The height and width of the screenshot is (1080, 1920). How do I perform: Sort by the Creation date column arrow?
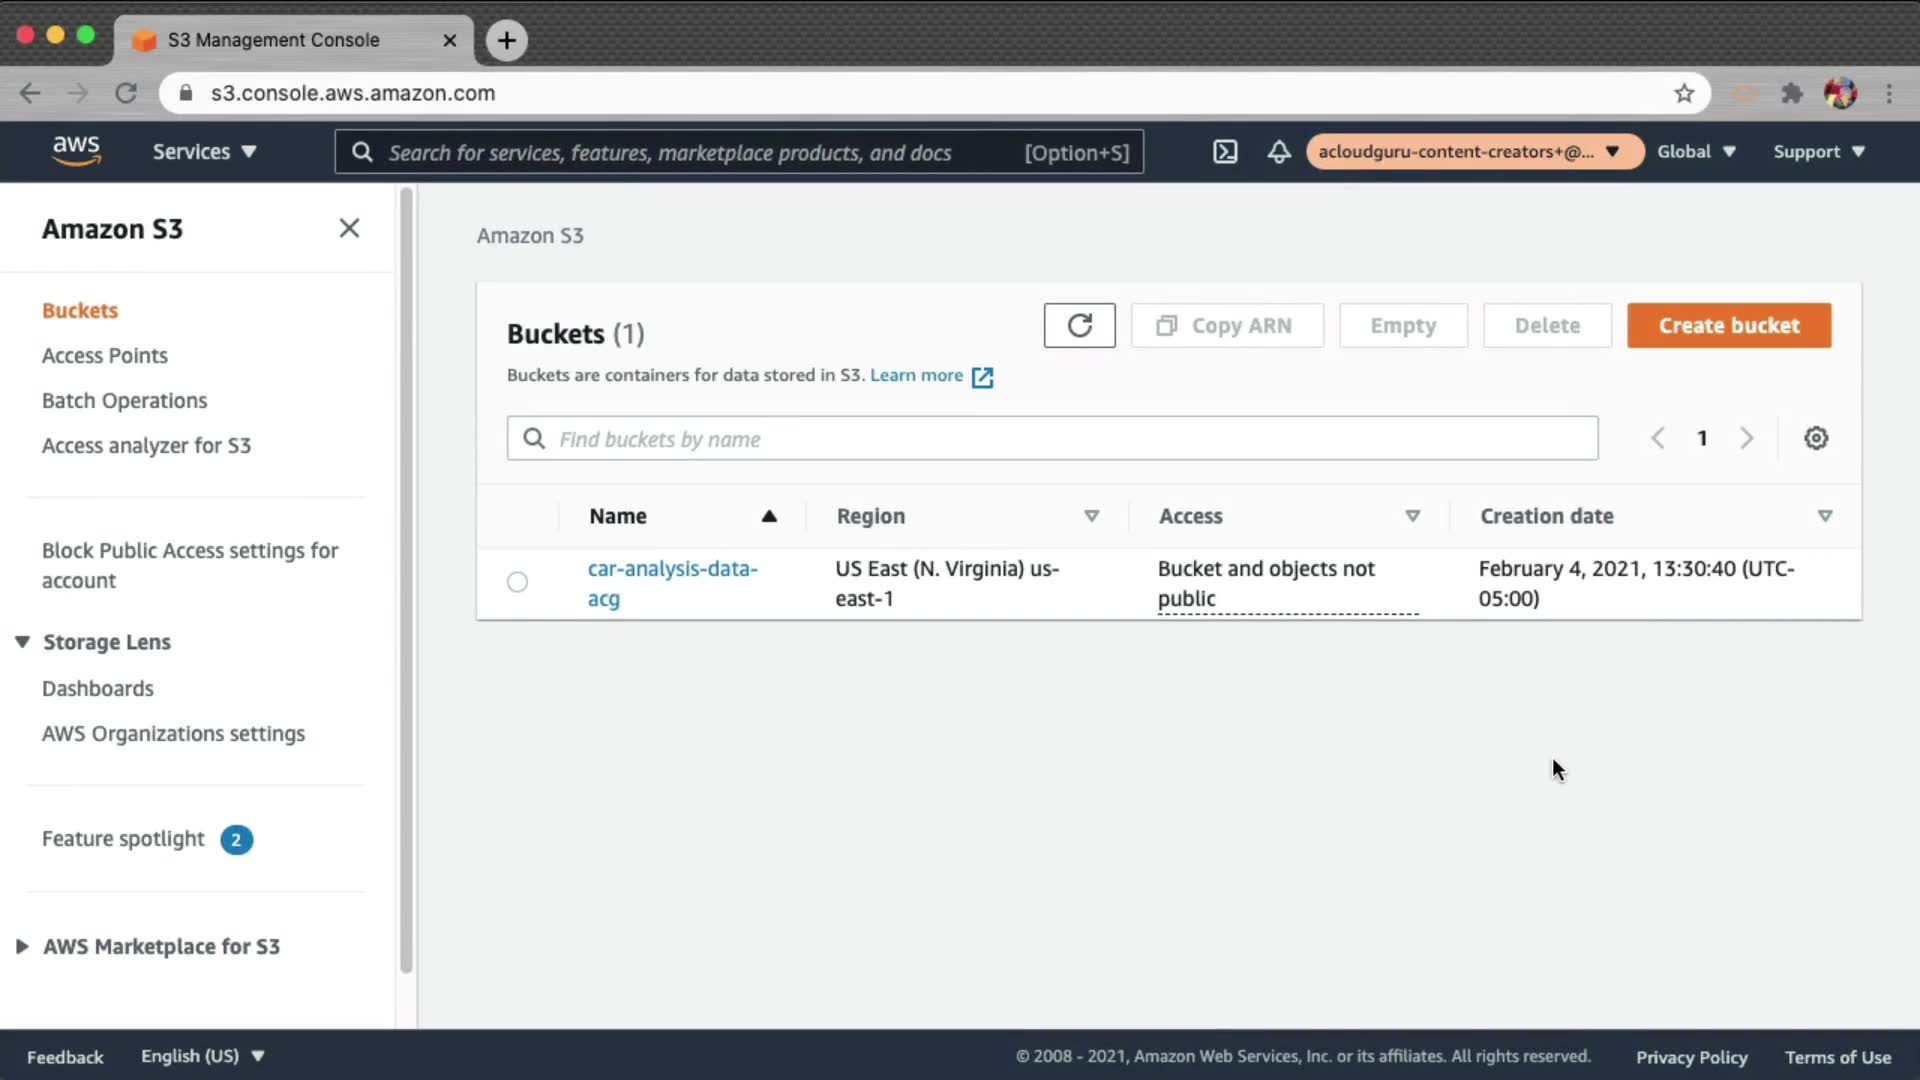point(1825,516)
